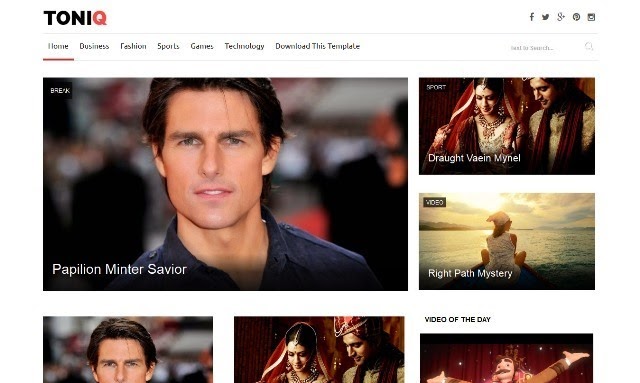Open the cartoon puppet video thumbnail
Screen dimensions: 640x383
[507, 358]
